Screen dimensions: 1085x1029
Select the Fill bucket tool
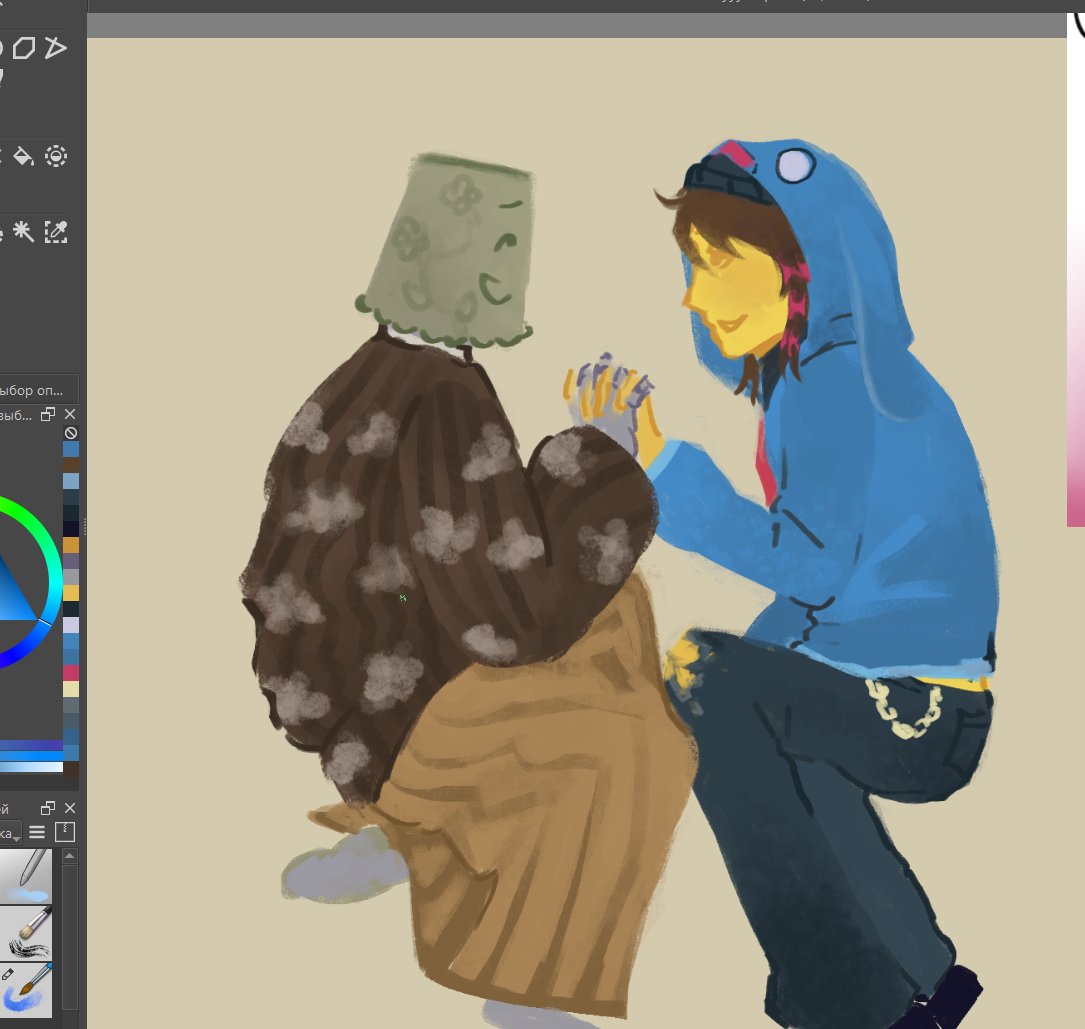coord(24,156)
